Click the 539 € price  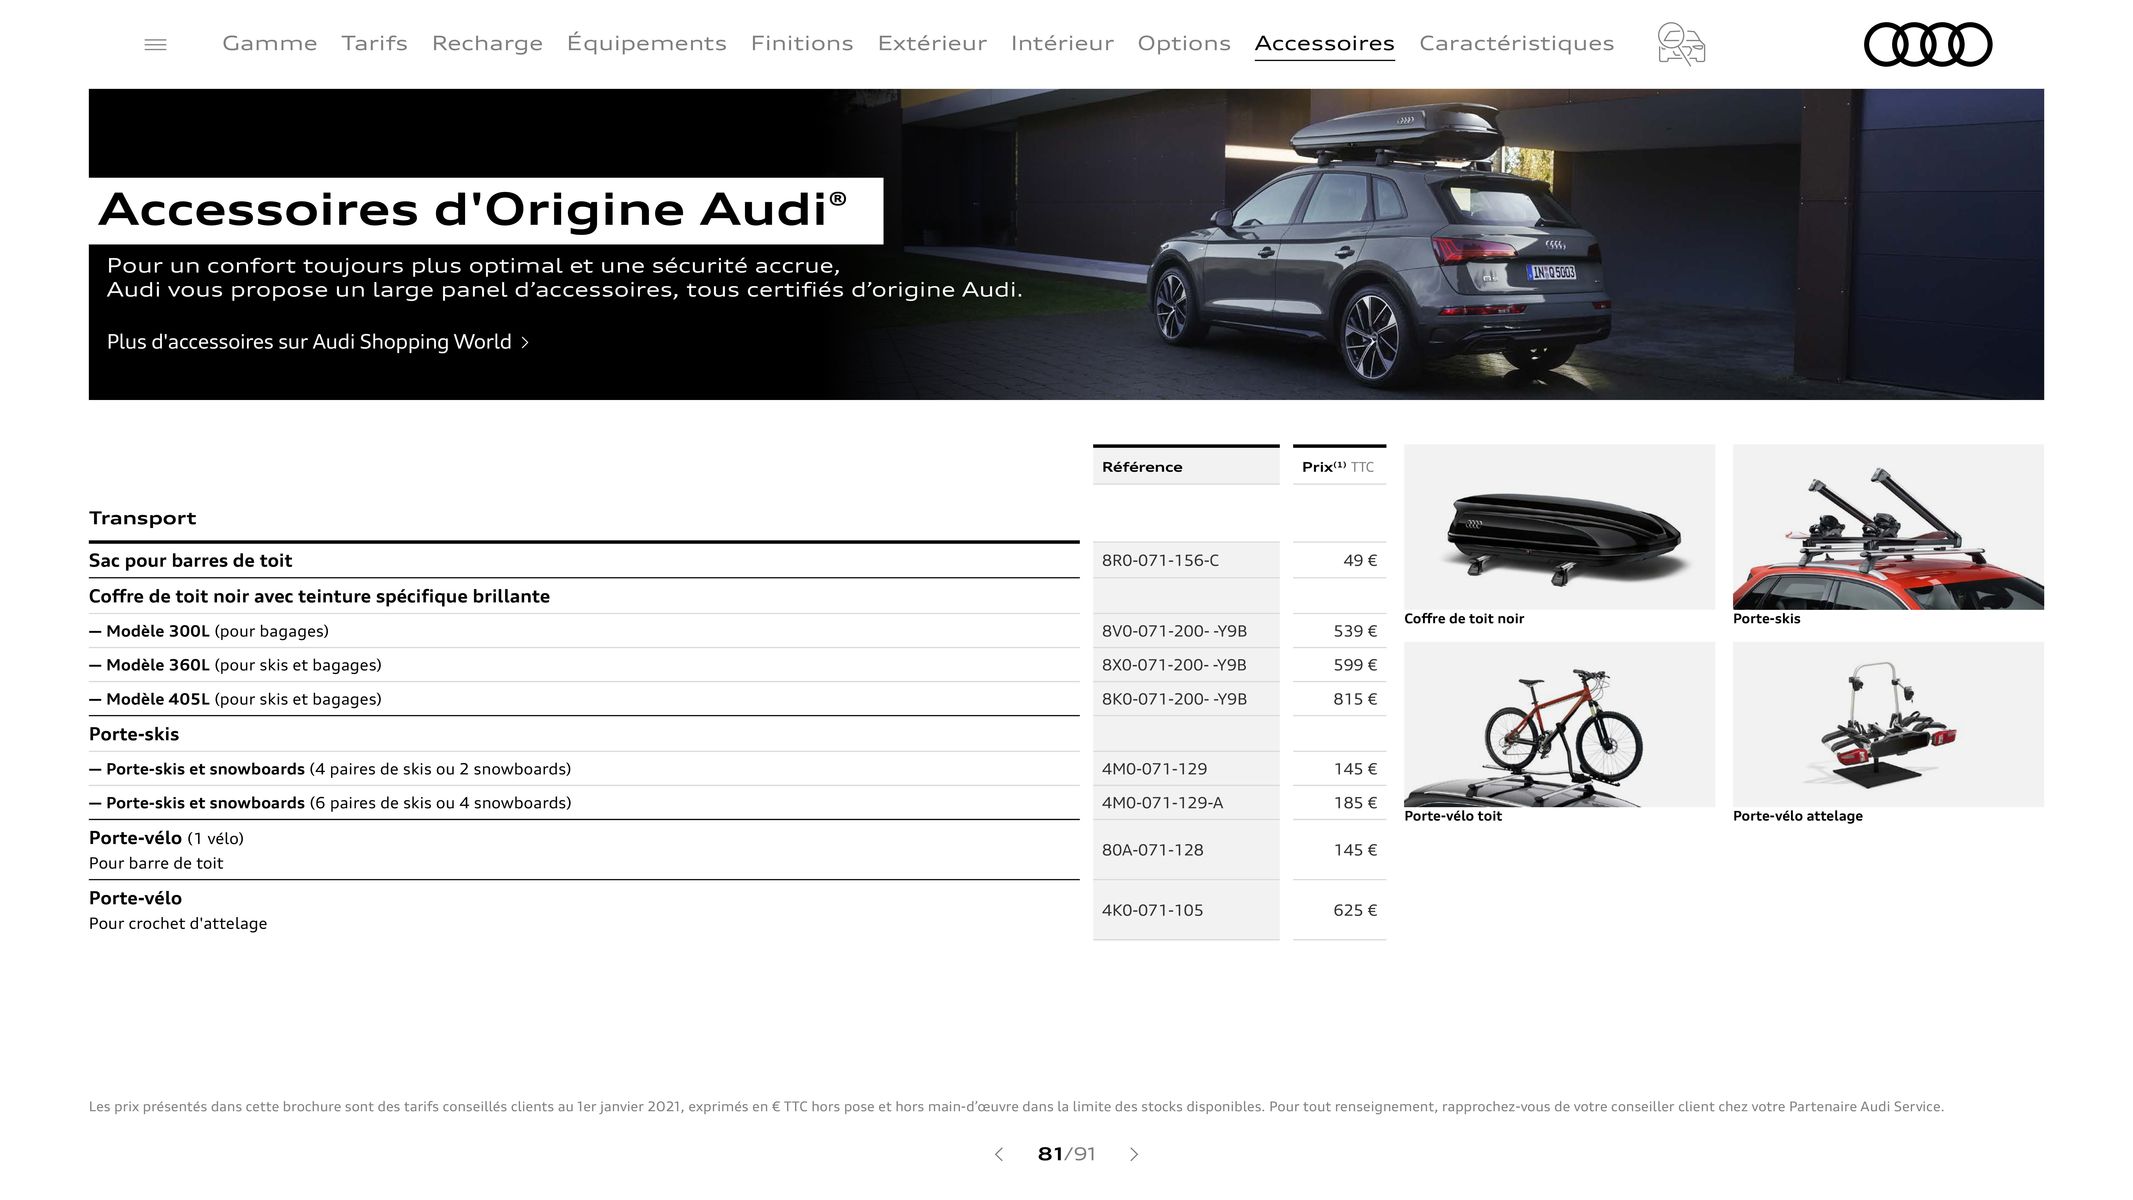1355,631
